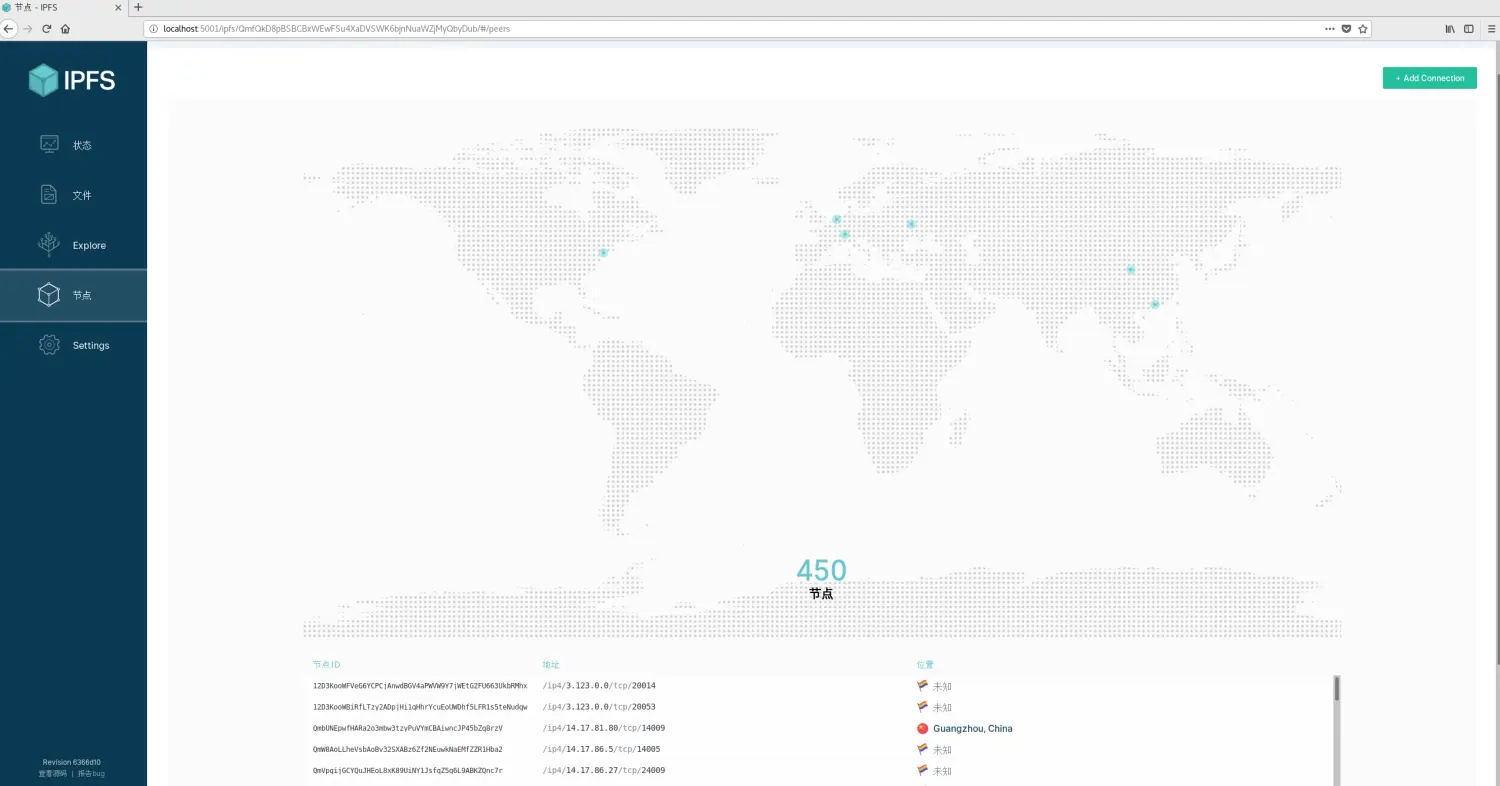Click the browser forward button
This screenshot has height=786, width=1500.
(x=28, y=29)
